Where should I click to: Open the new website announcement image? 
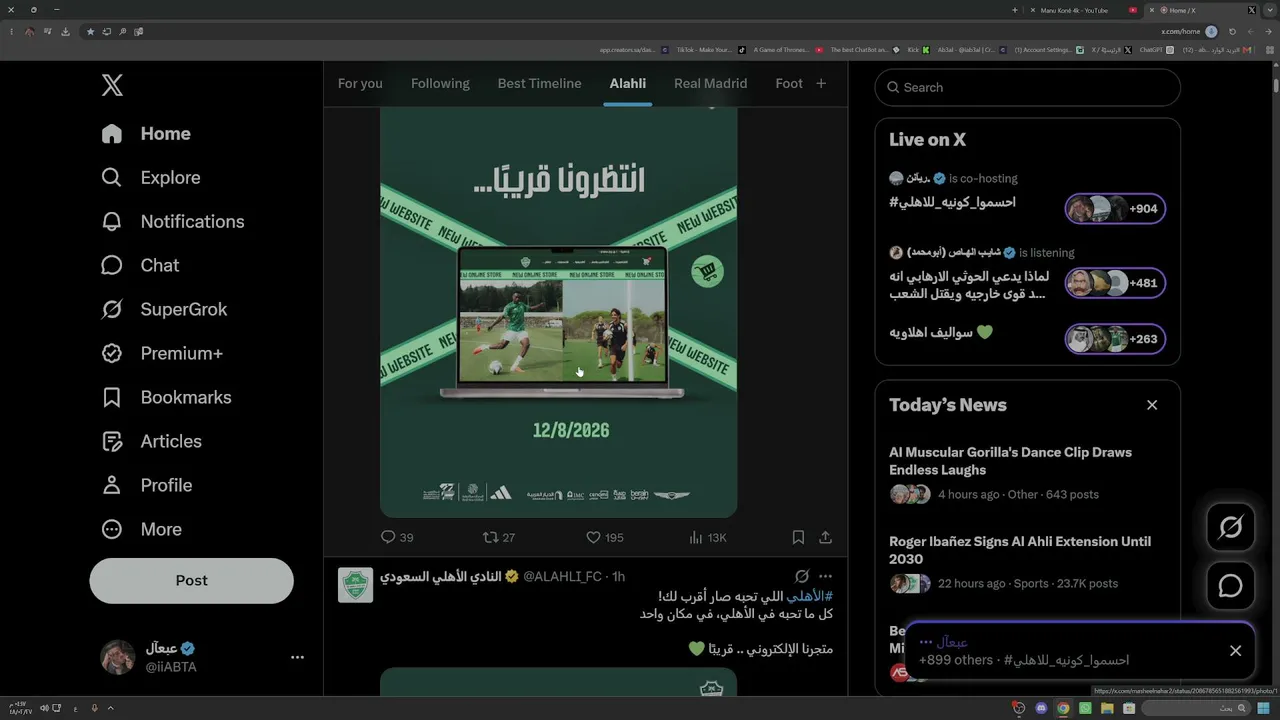[558, 313]
